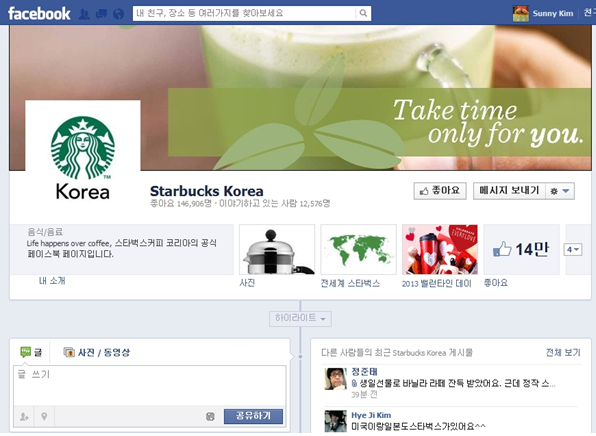Open the coffee press 사진 thumbnail
596x436 pixels.
[277, 249]
